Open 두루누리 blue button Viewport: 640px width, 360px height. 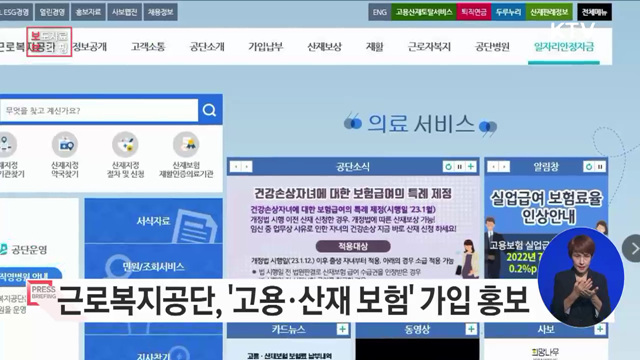(x=508, y=12)
